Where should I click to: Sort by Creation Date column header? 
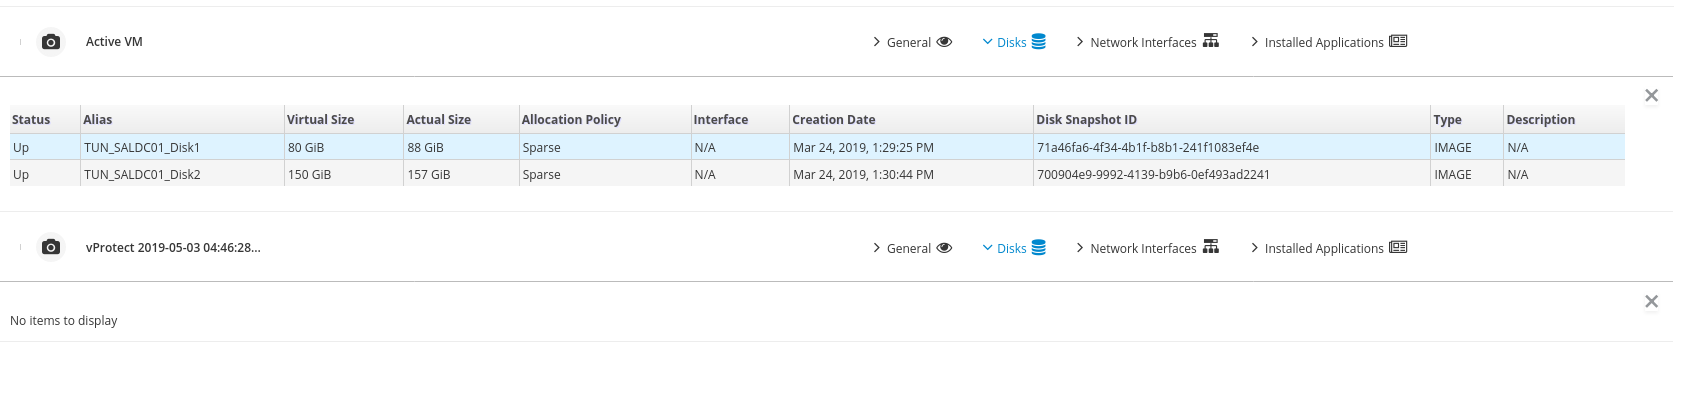pyautogui.click(x=834, y=119)
